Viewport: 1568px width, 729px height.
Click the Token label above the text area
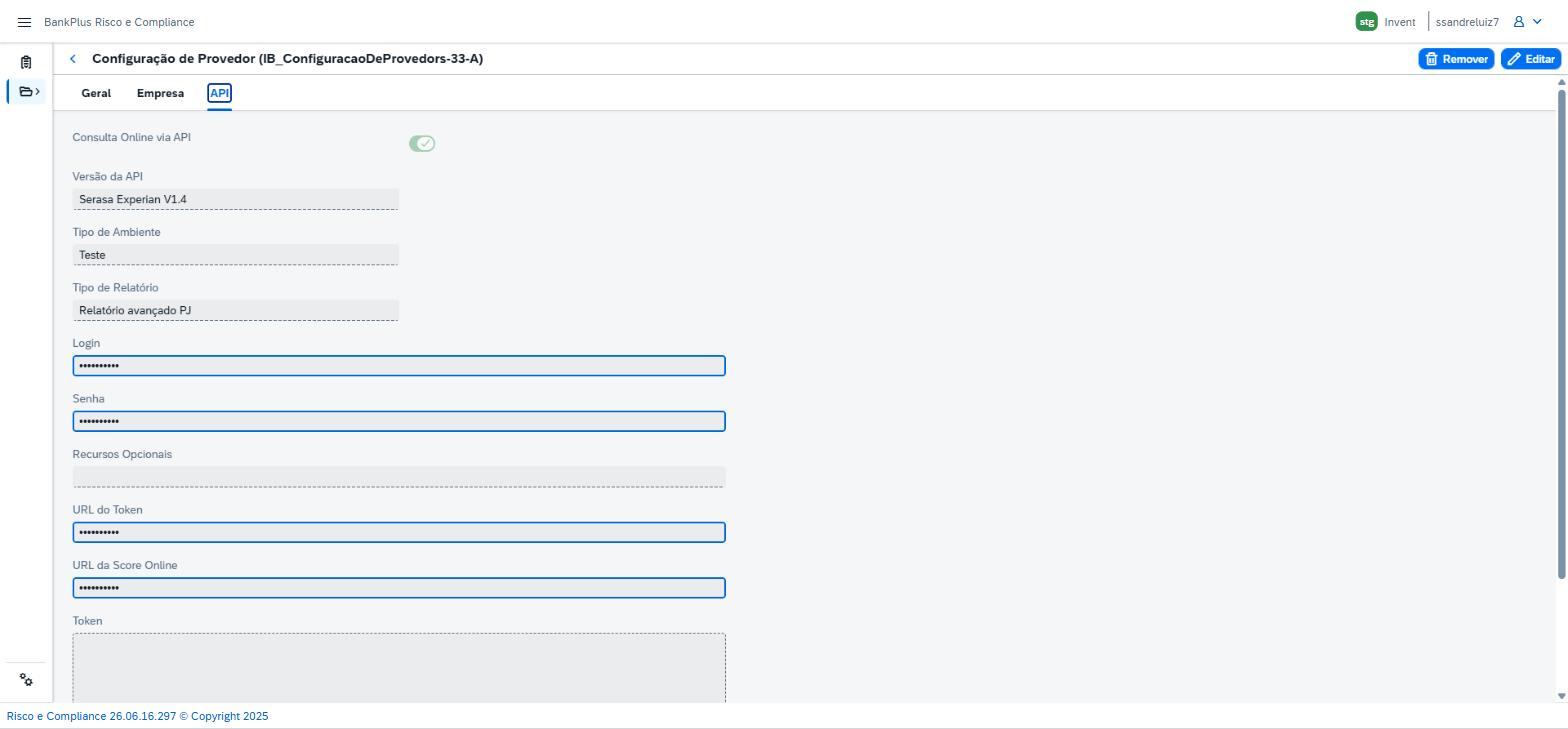[87, 621]
